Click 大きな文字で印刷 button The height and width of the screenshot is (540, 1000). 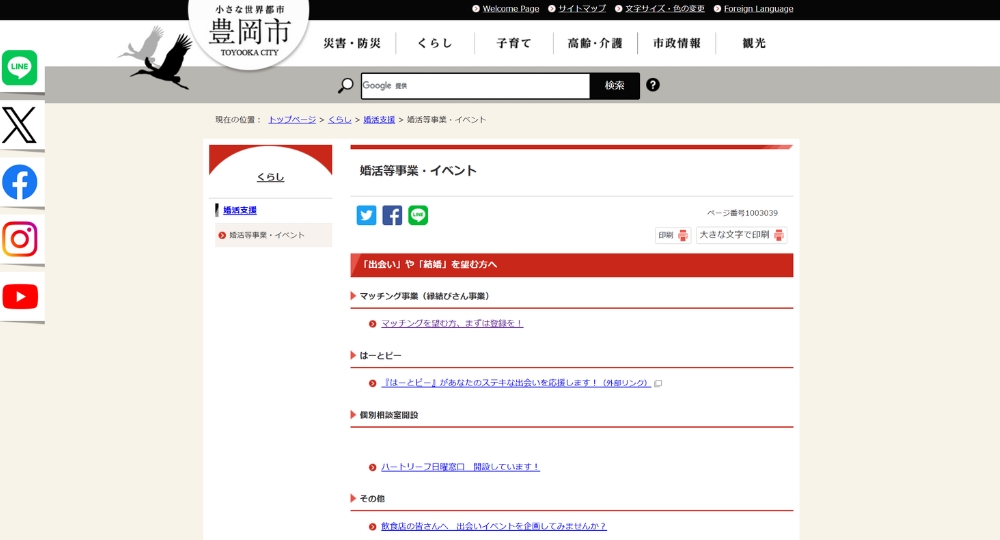point(741,235)
